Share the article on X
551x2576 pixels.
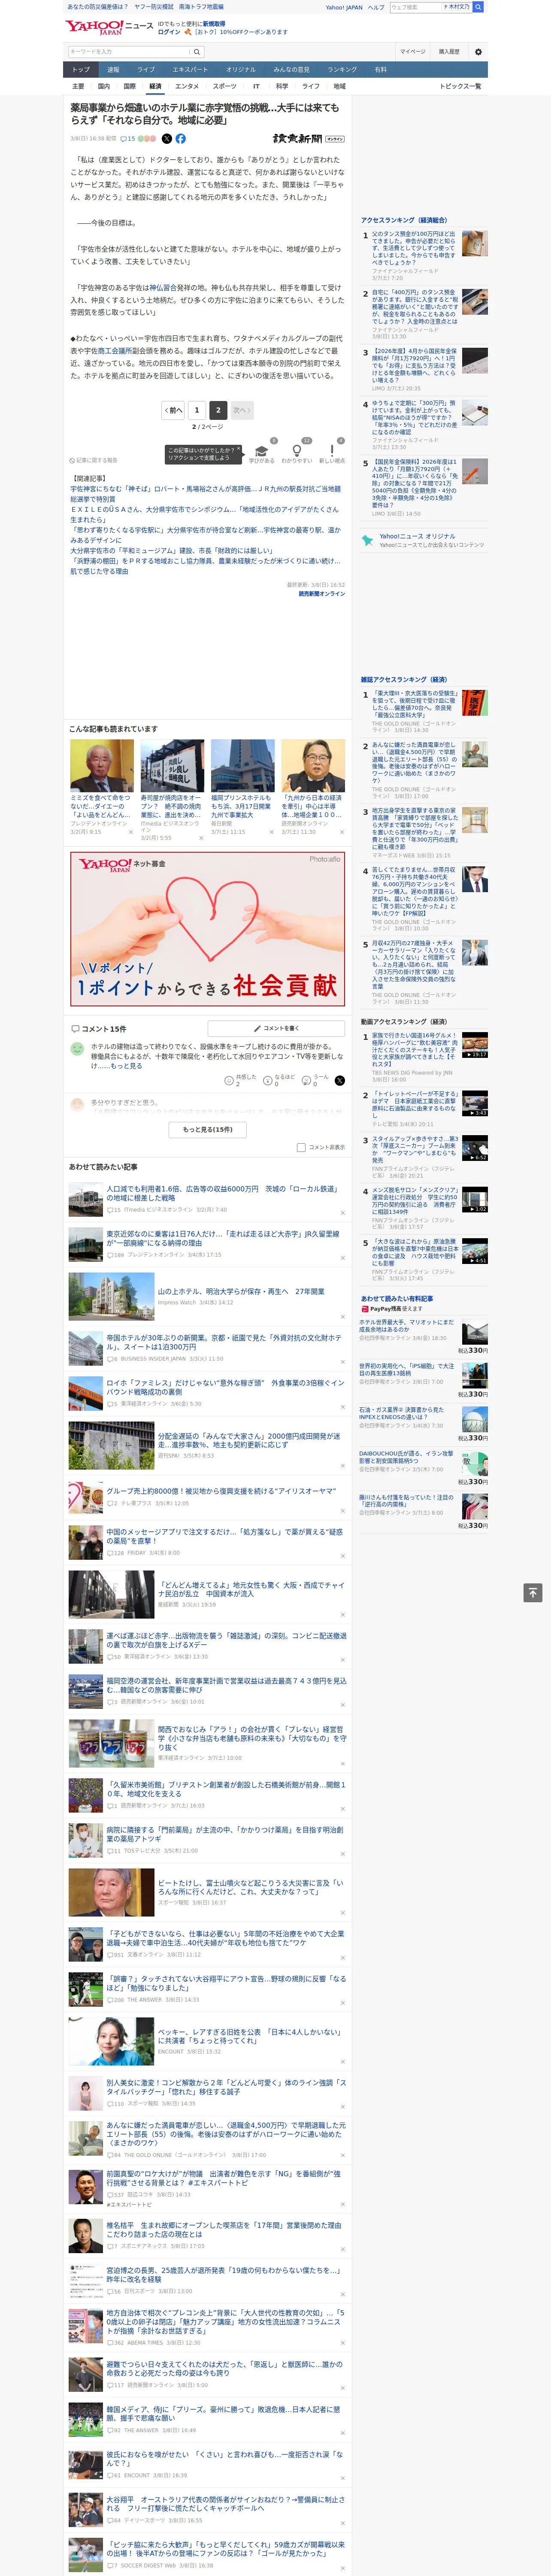167,139
